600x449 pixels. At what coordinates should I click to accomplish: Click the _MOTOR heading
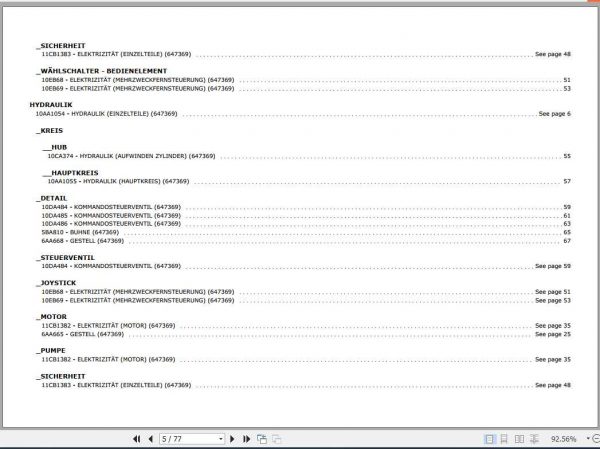51,317
